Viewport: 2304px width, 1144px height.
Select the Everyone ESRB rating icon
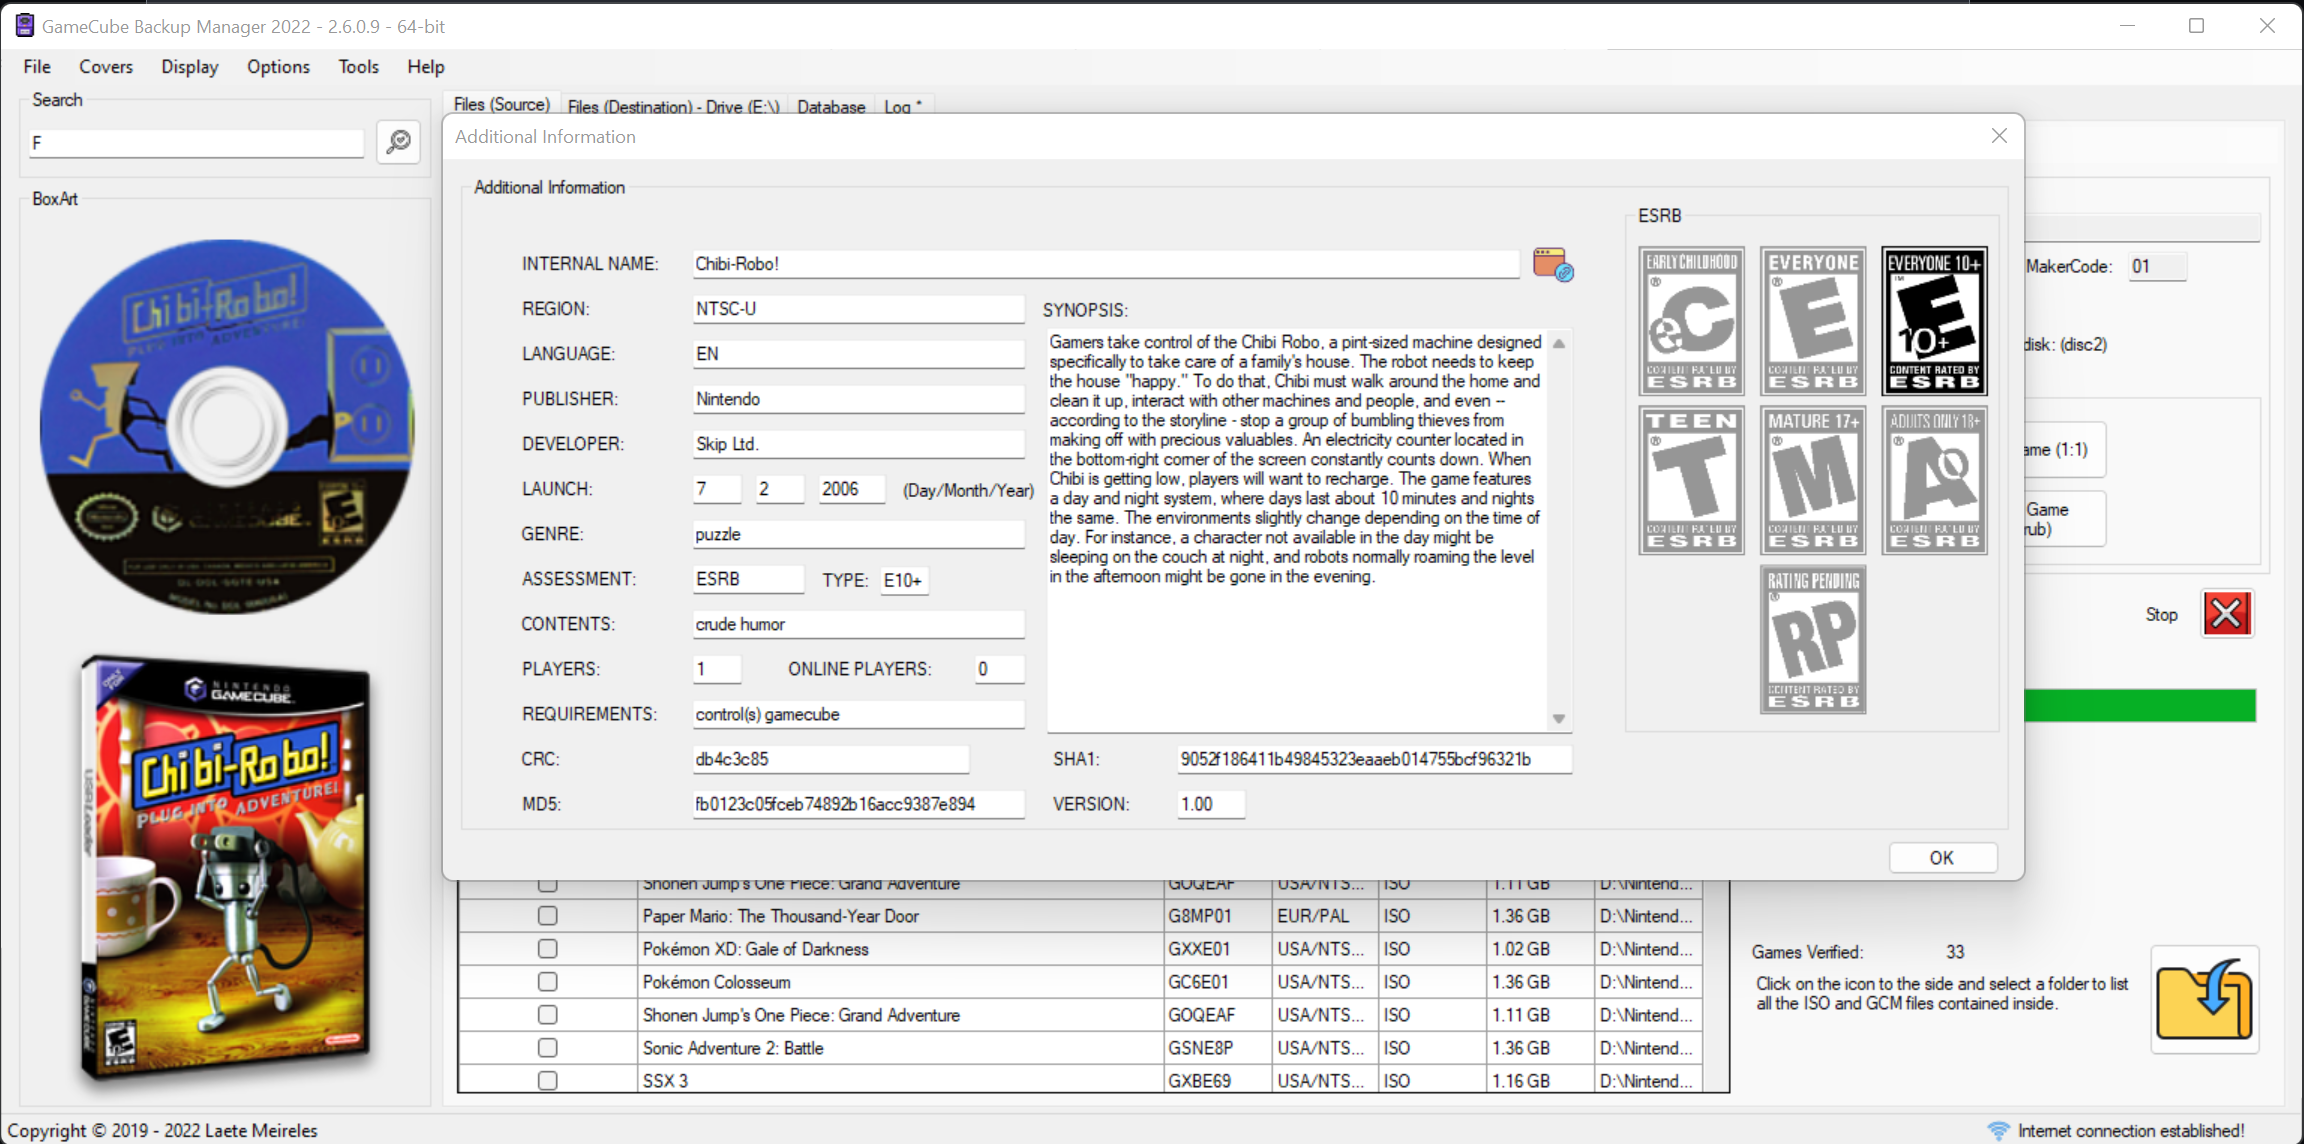[1813, 321]
